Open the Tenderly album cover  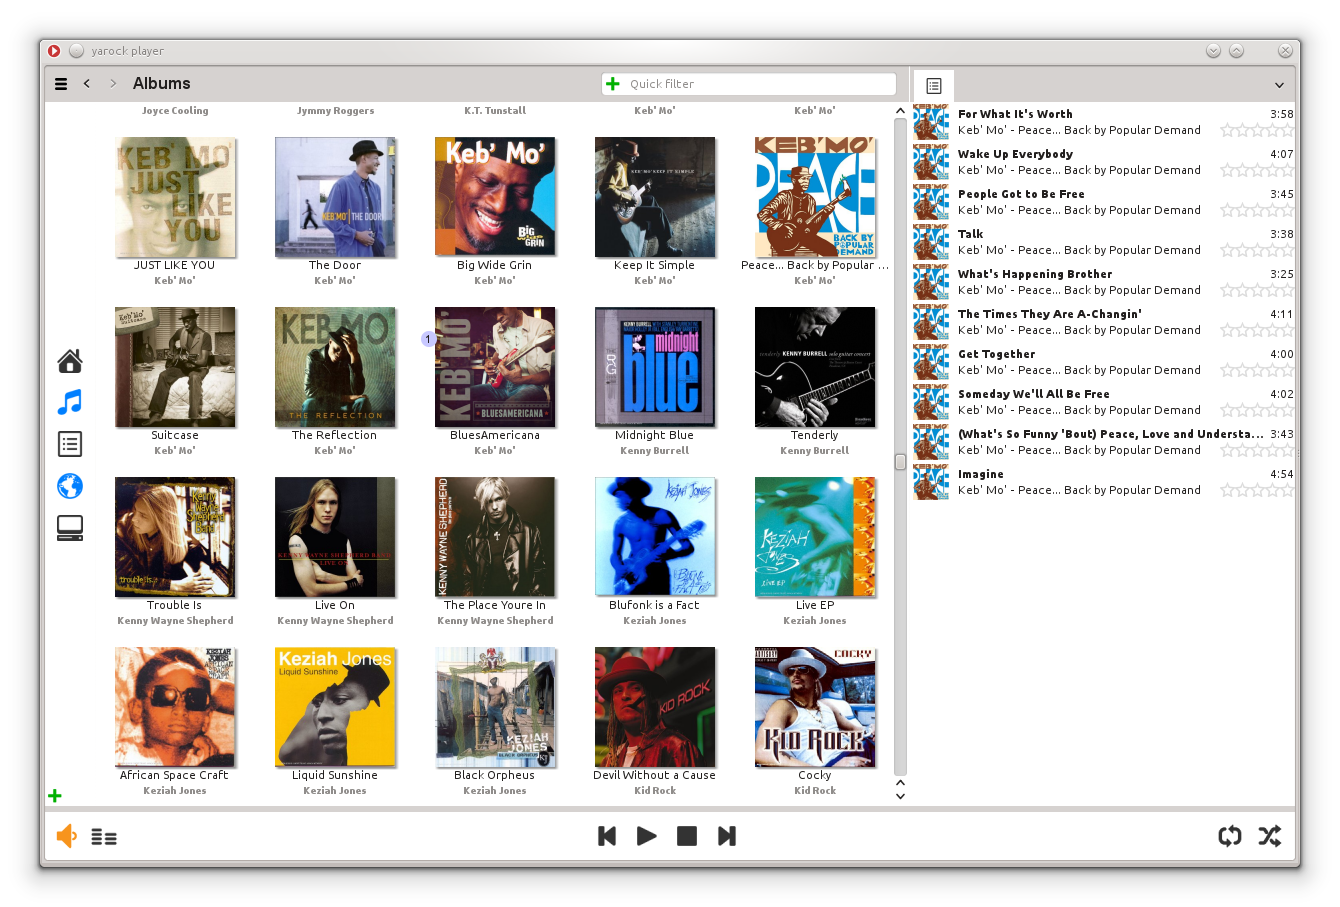[x=815, y=367]
